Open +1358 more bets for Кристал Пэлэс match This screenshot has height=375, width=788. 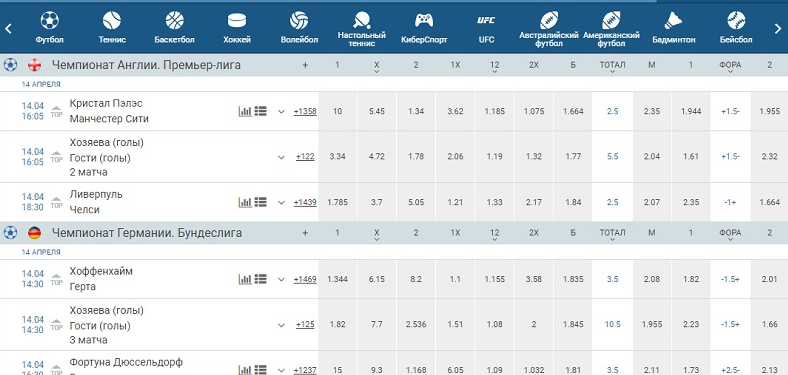point(305,112)
